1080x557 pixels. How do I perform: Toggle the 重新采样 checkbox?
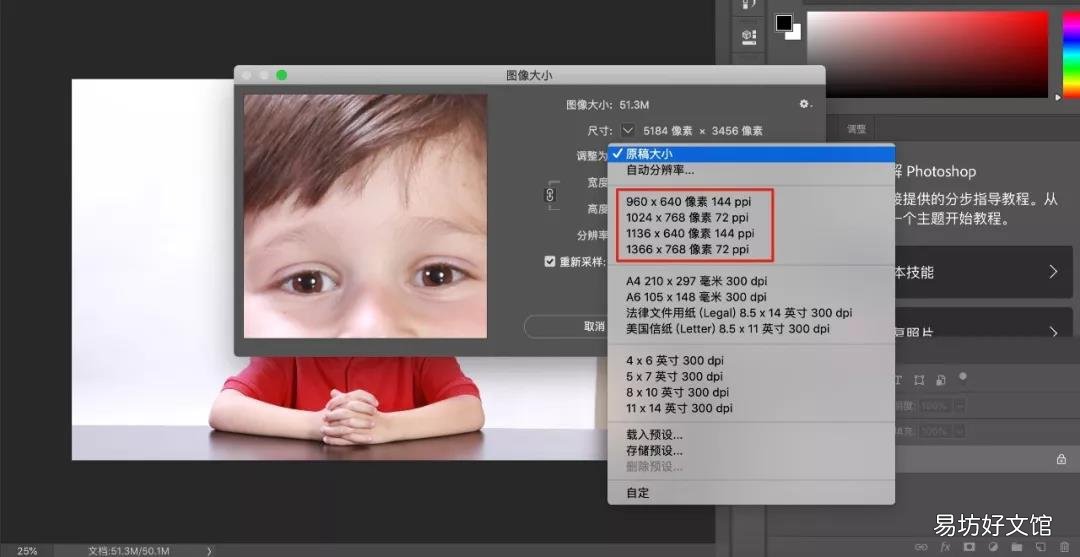(550, 262)
